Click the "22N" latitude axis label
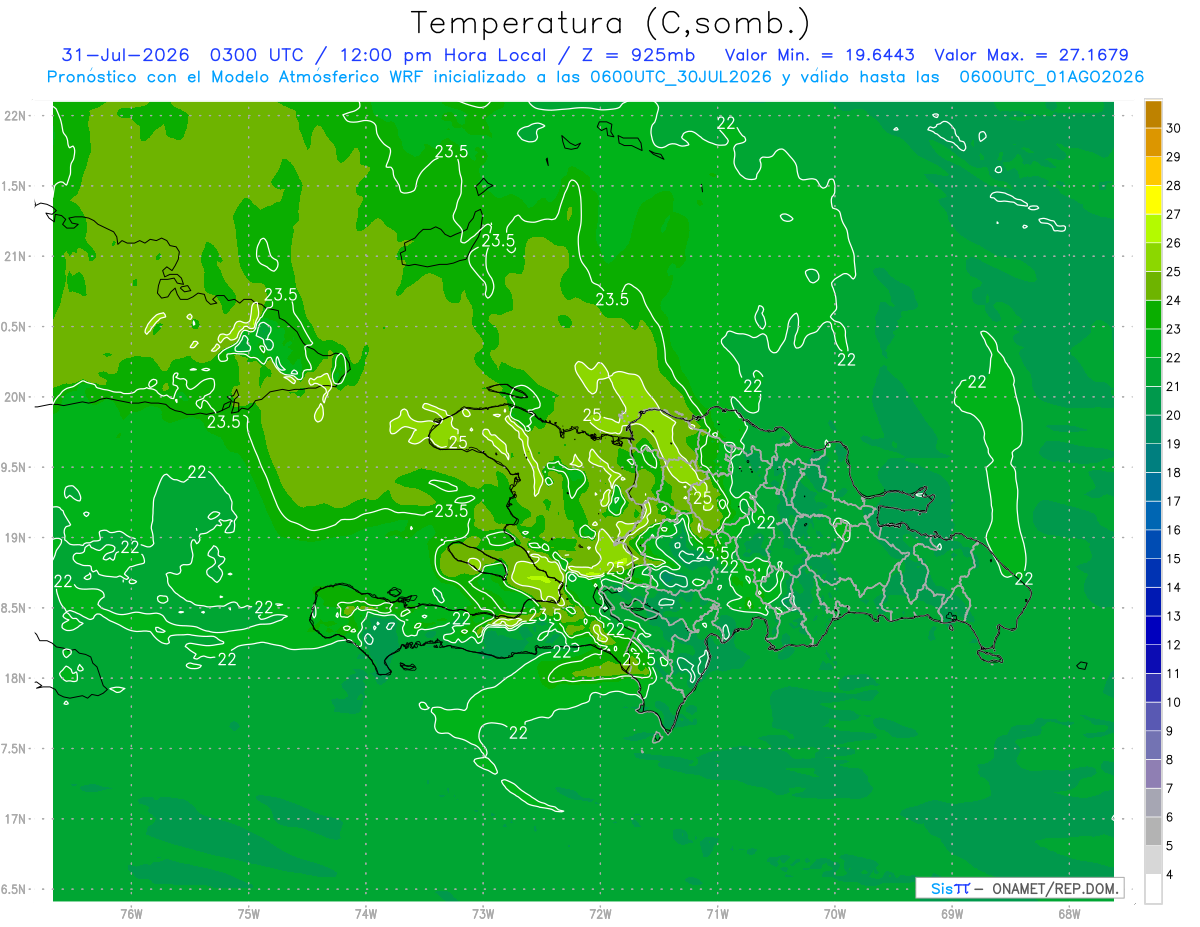1200x927 pixels. click(16, 116)
